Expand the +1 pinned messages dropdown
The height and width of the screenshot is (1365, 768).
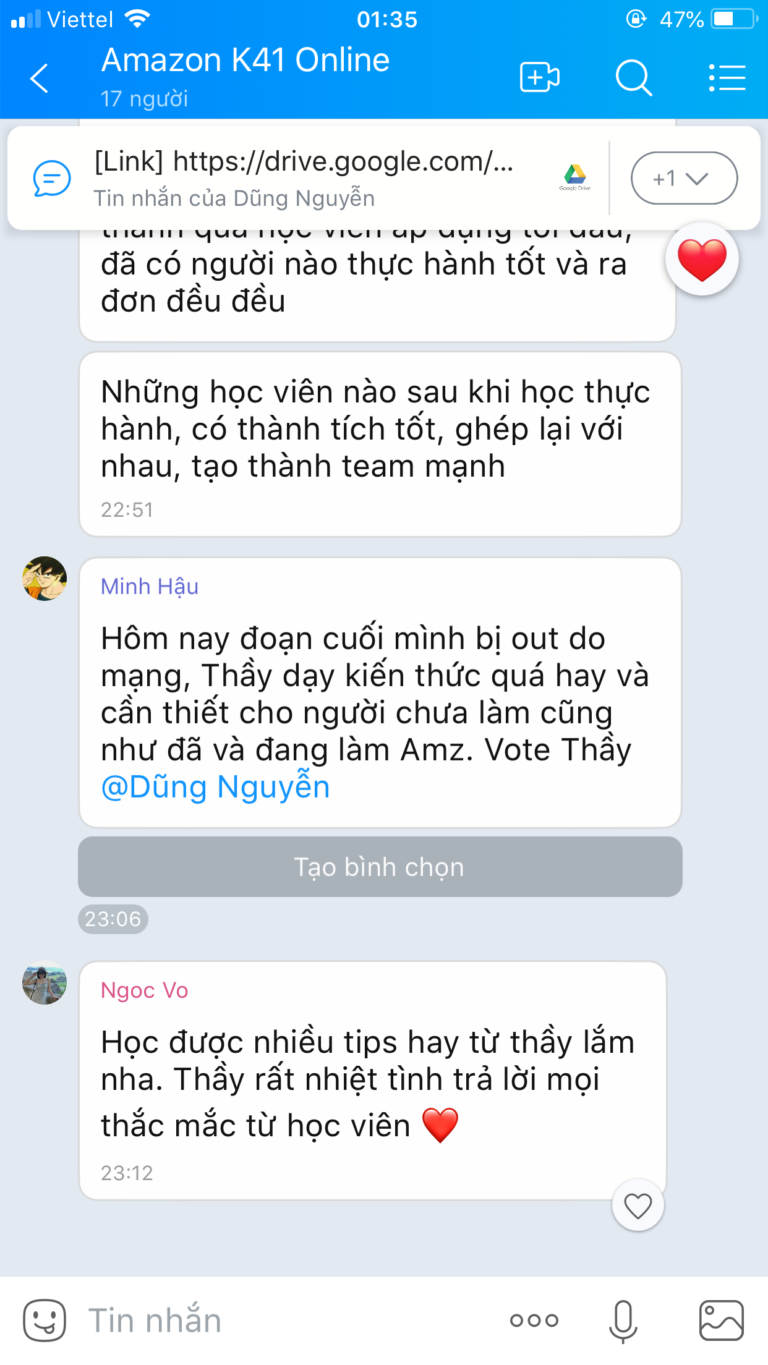(684, 179)
